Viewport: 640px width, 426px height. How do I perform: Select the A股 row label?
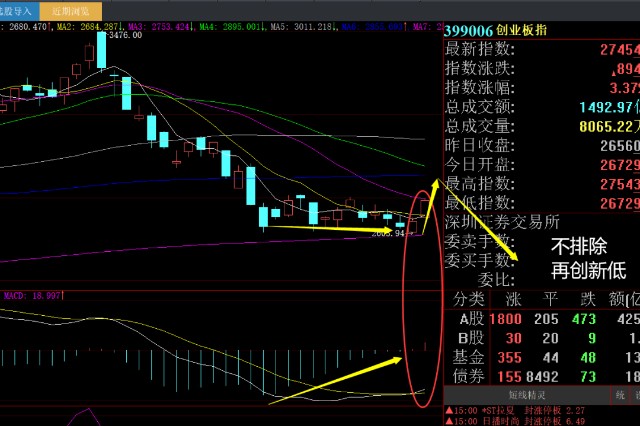tap(471, 319)
